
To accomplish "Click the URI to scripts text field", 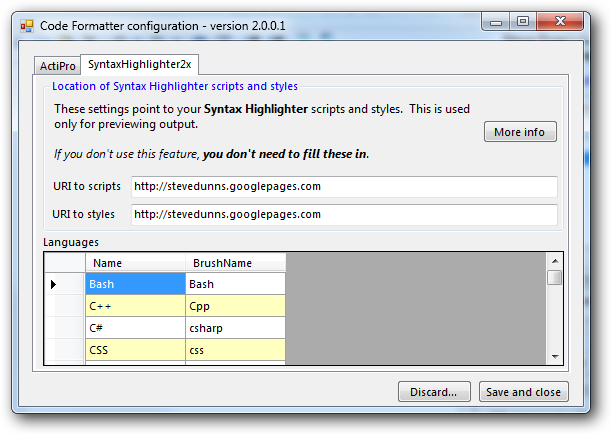I will (x=344, y=187).
